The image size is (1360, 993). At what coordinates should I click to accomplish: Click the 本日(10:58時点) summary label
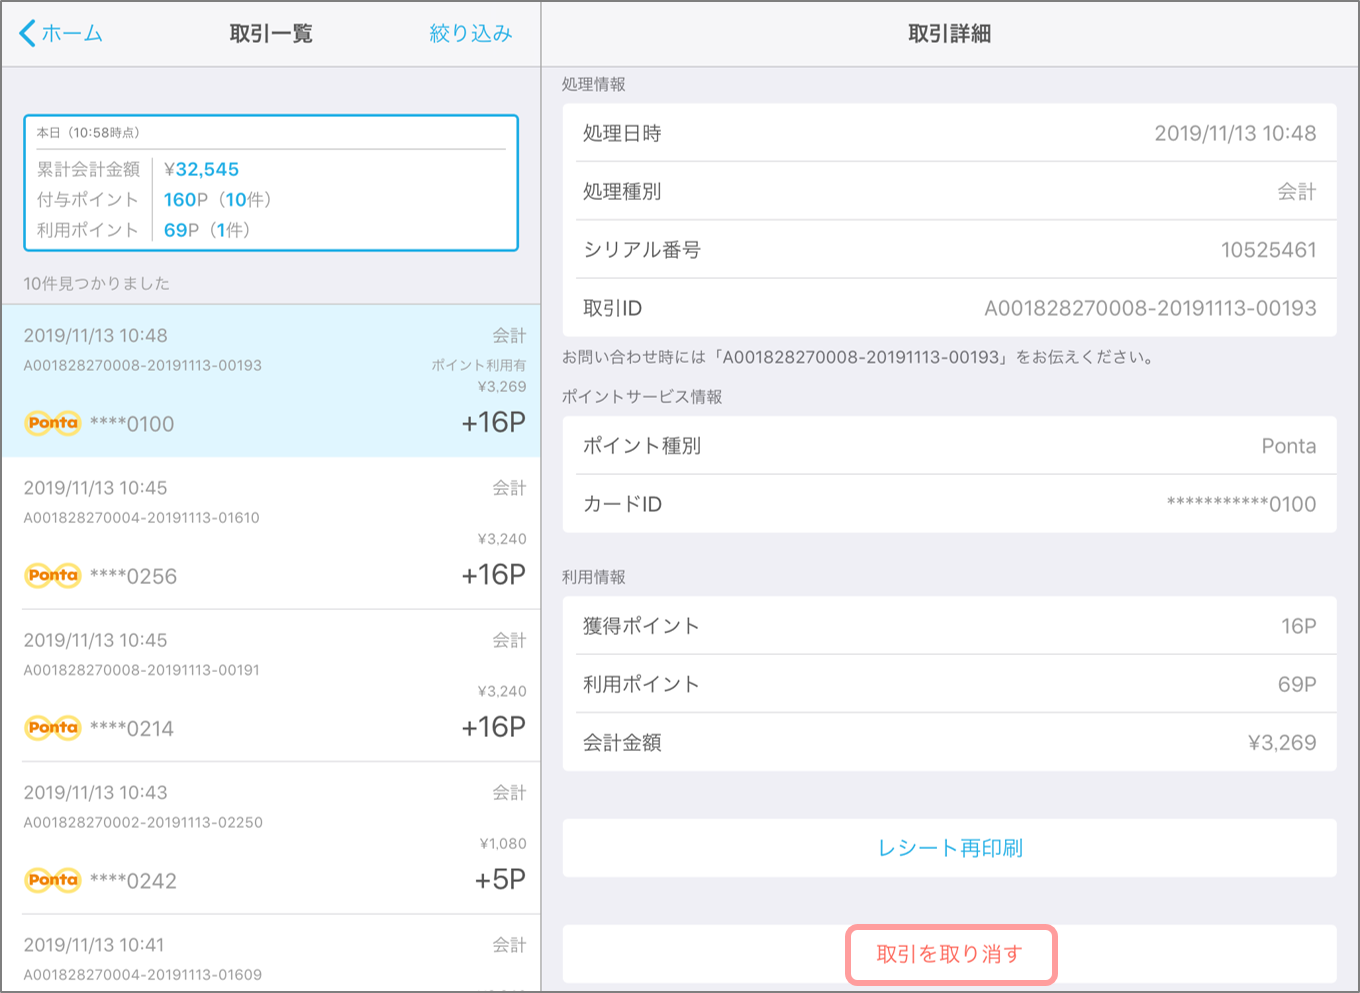[x=88, y=132]
